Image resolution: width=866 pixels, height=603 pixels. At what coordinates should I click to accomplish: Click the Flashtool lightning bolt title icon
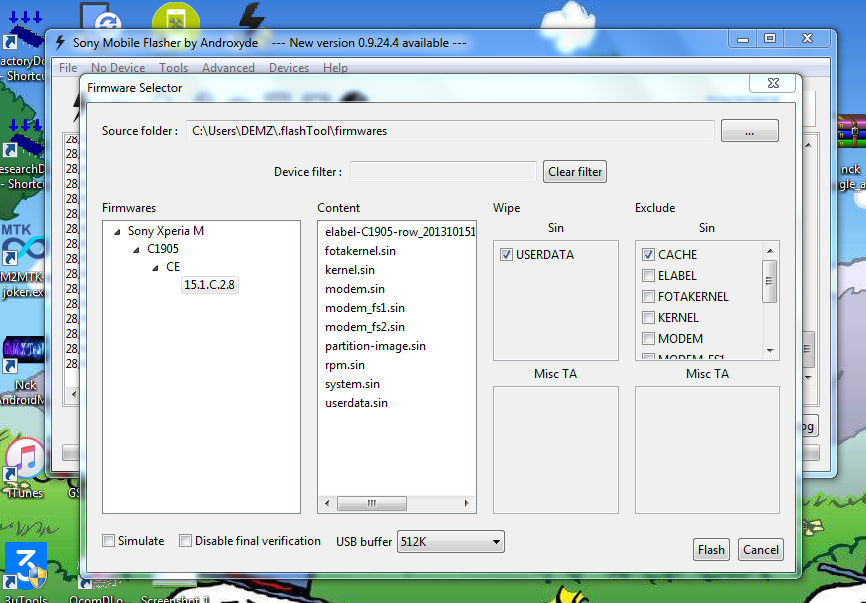61,43
